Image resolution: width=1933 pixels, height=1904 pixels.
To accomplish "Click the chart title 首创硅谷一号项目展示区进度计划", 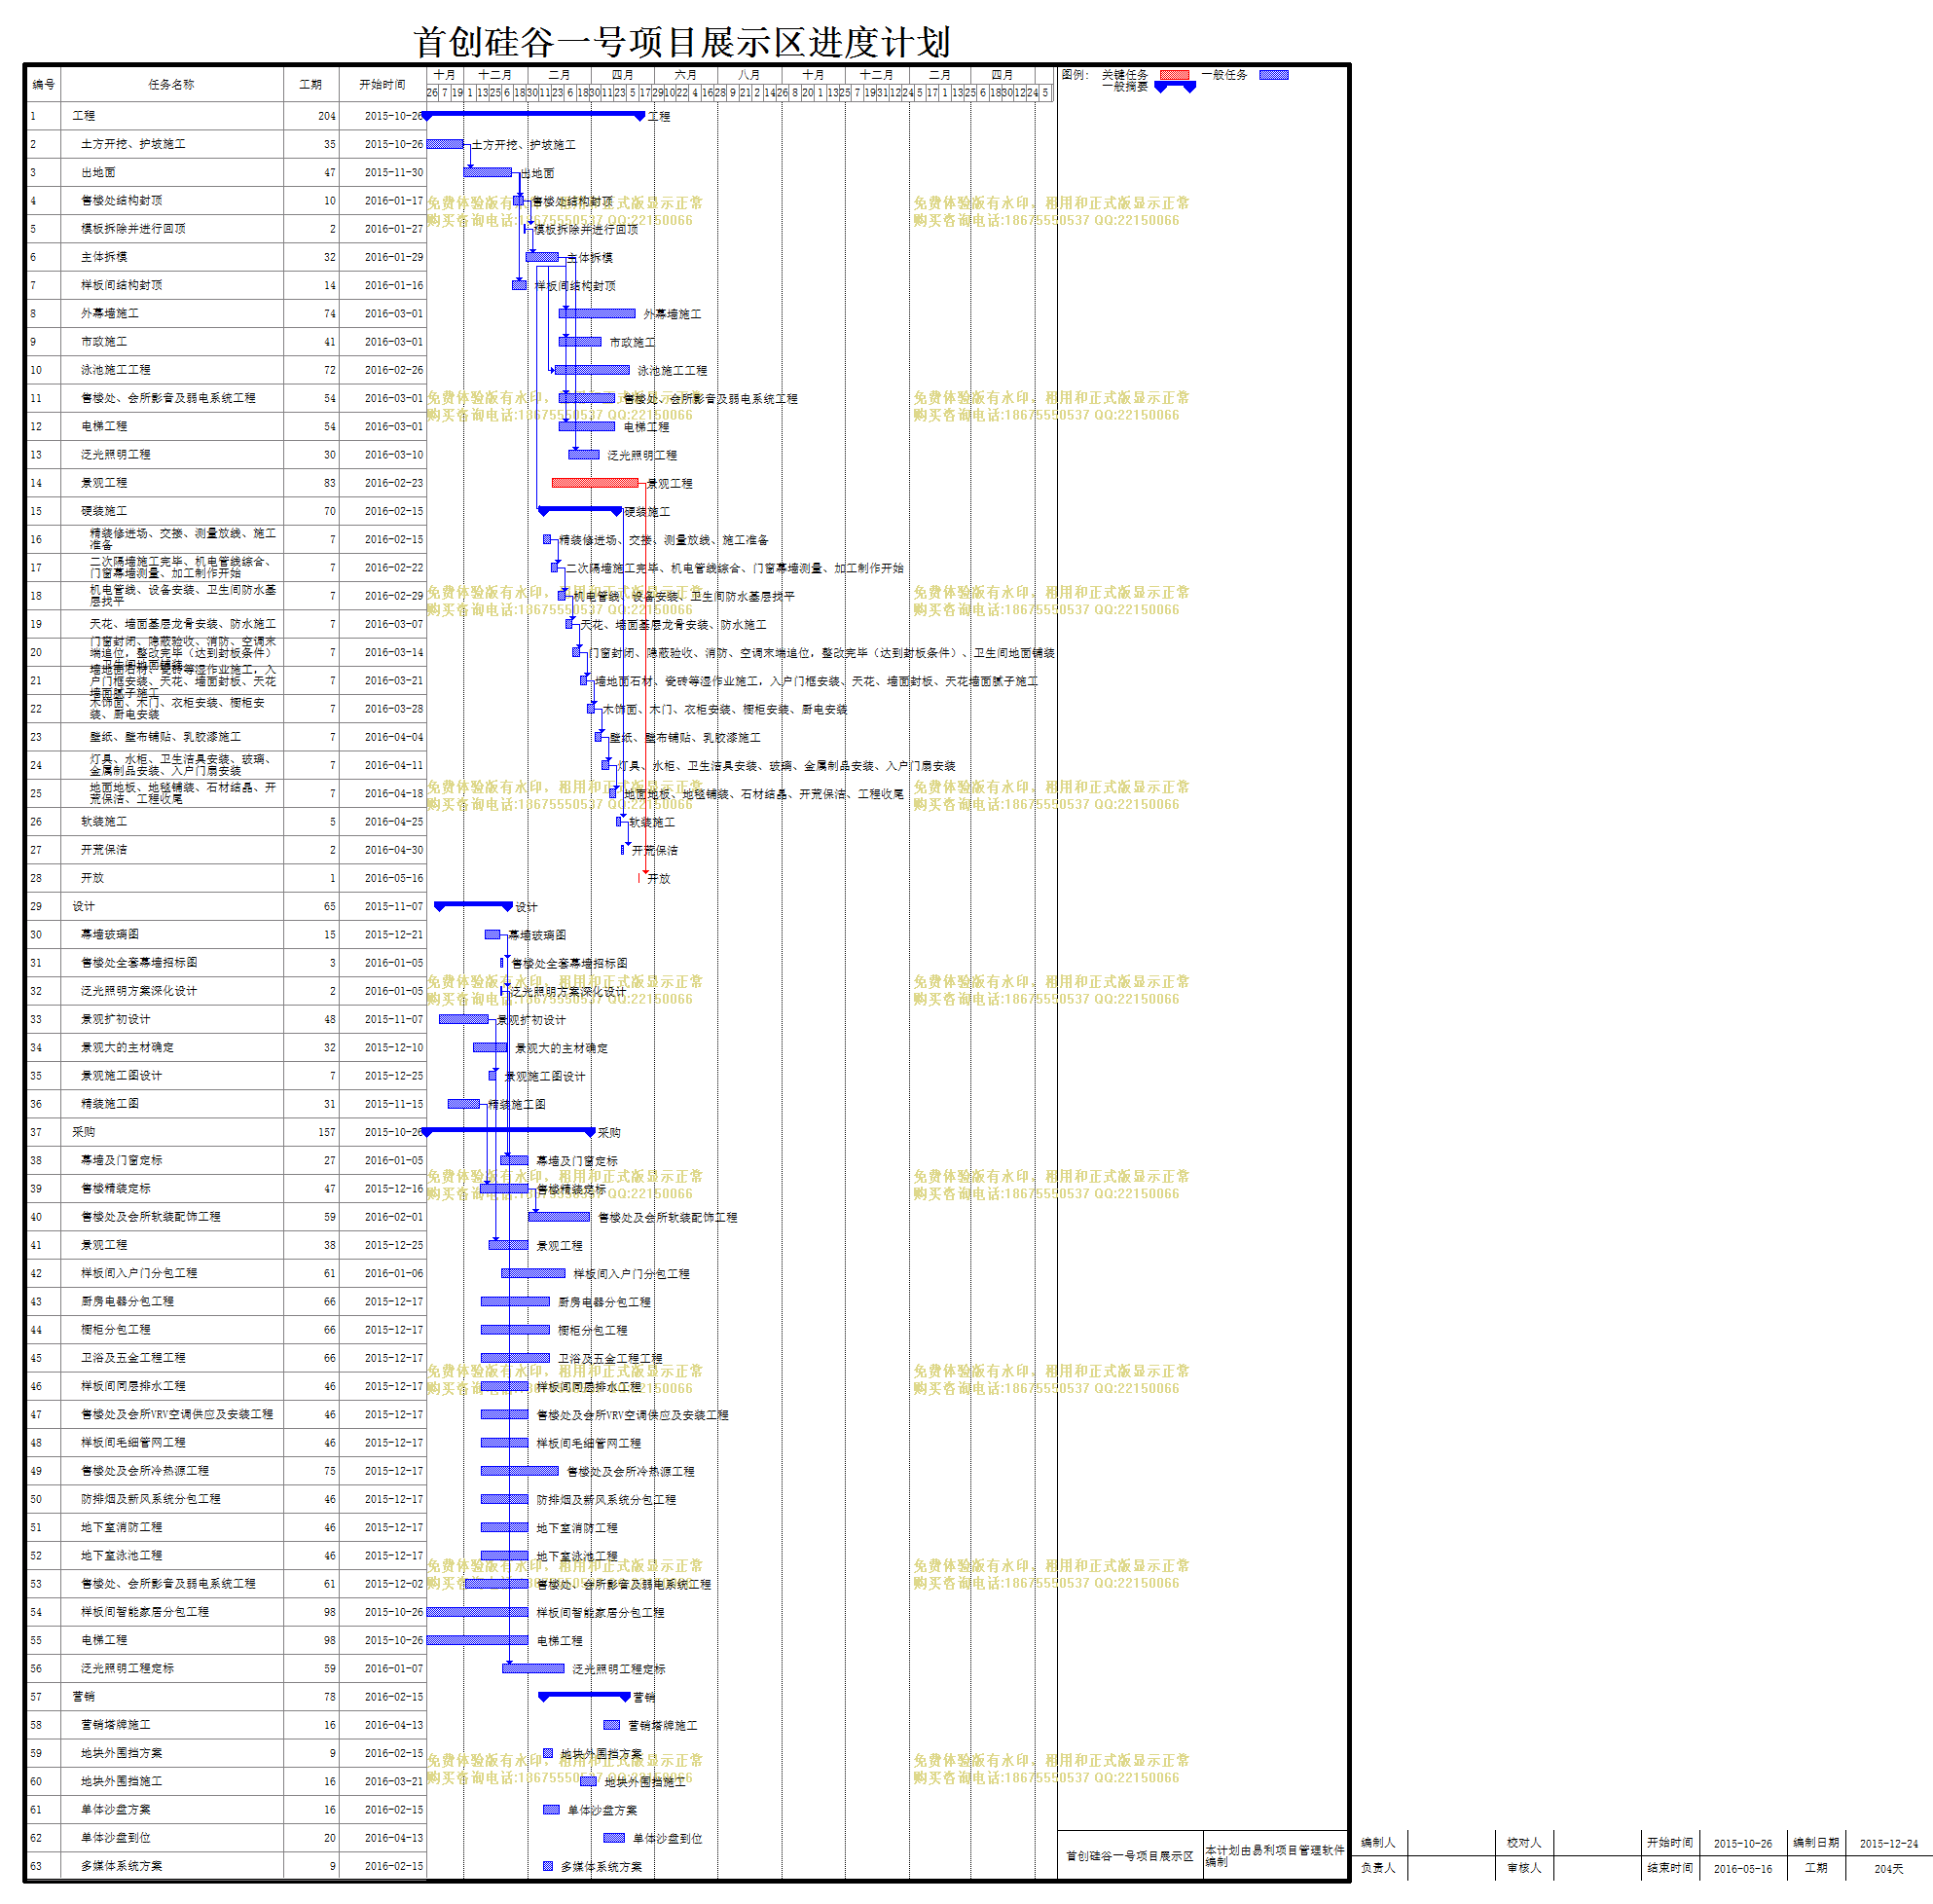I will click(x=682, y=42).
